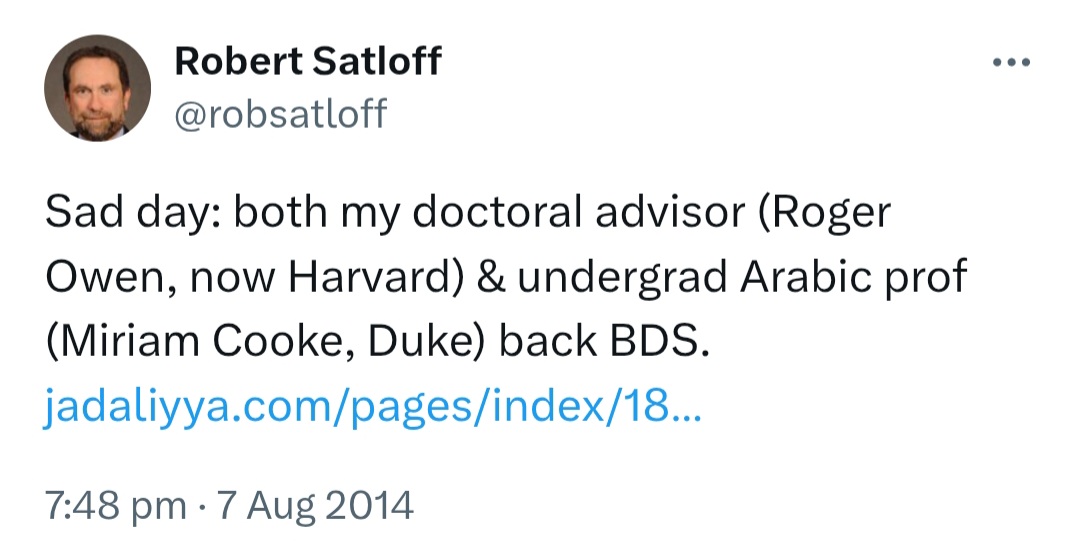Click the phrase "undergrad Arabic prof"
The height and width of the screenshot is (549, 1080).
[x=742, y=279]
